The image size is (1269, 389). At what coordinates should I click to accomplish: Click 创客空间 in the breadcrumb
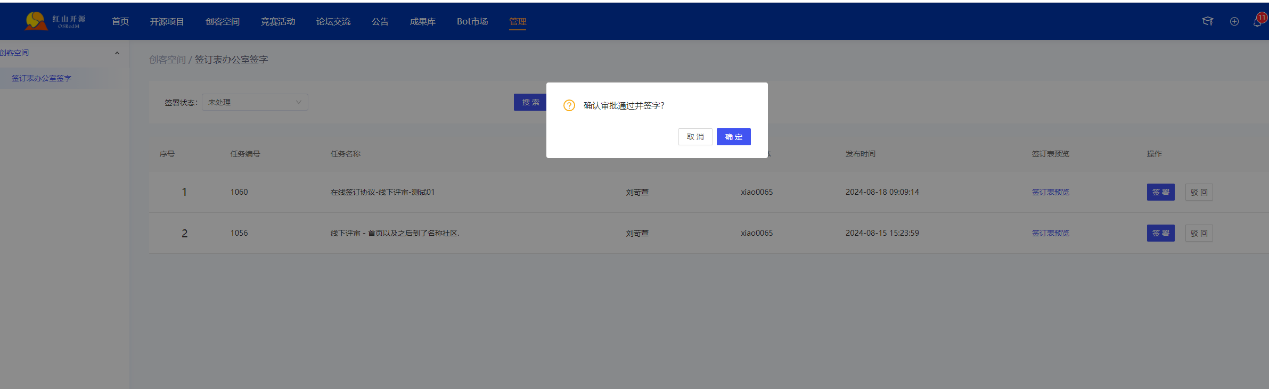click(167, 60)
